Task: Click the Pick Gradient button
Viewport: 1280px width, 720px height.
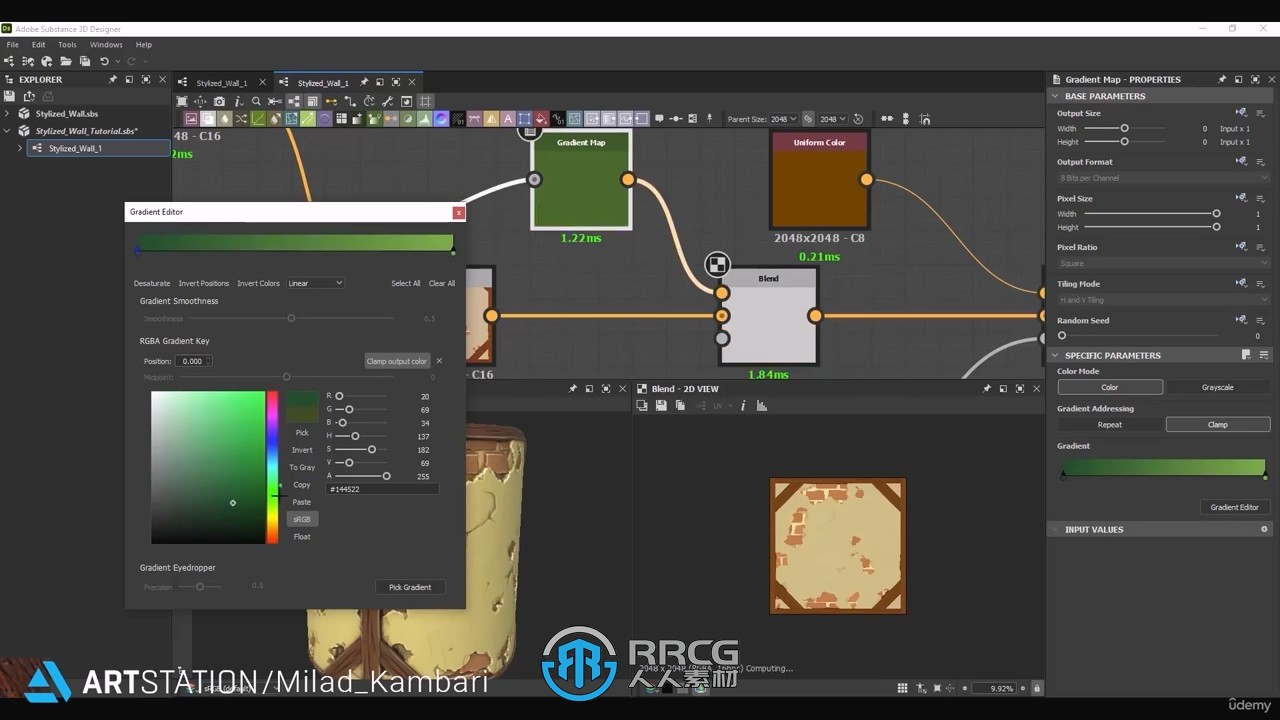Action: [x=410, y=587]
